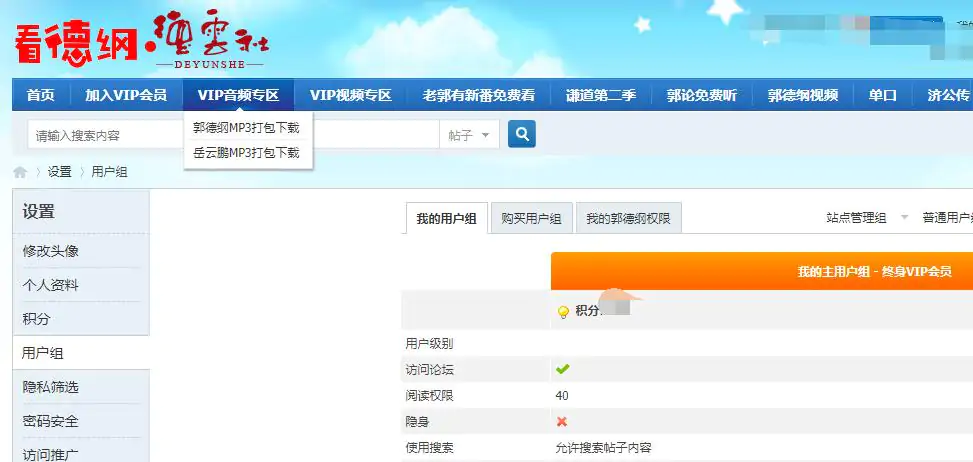Click the 阅读权限 value 40

(562, 396)
